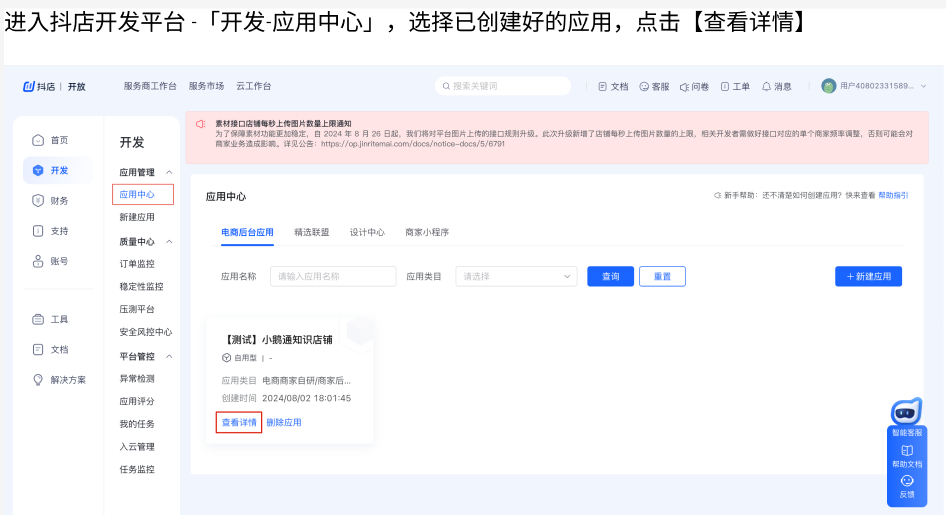Screen dimensions: 946x515
Task: Click the announcement speaker icon in banner
Action: 200,124
